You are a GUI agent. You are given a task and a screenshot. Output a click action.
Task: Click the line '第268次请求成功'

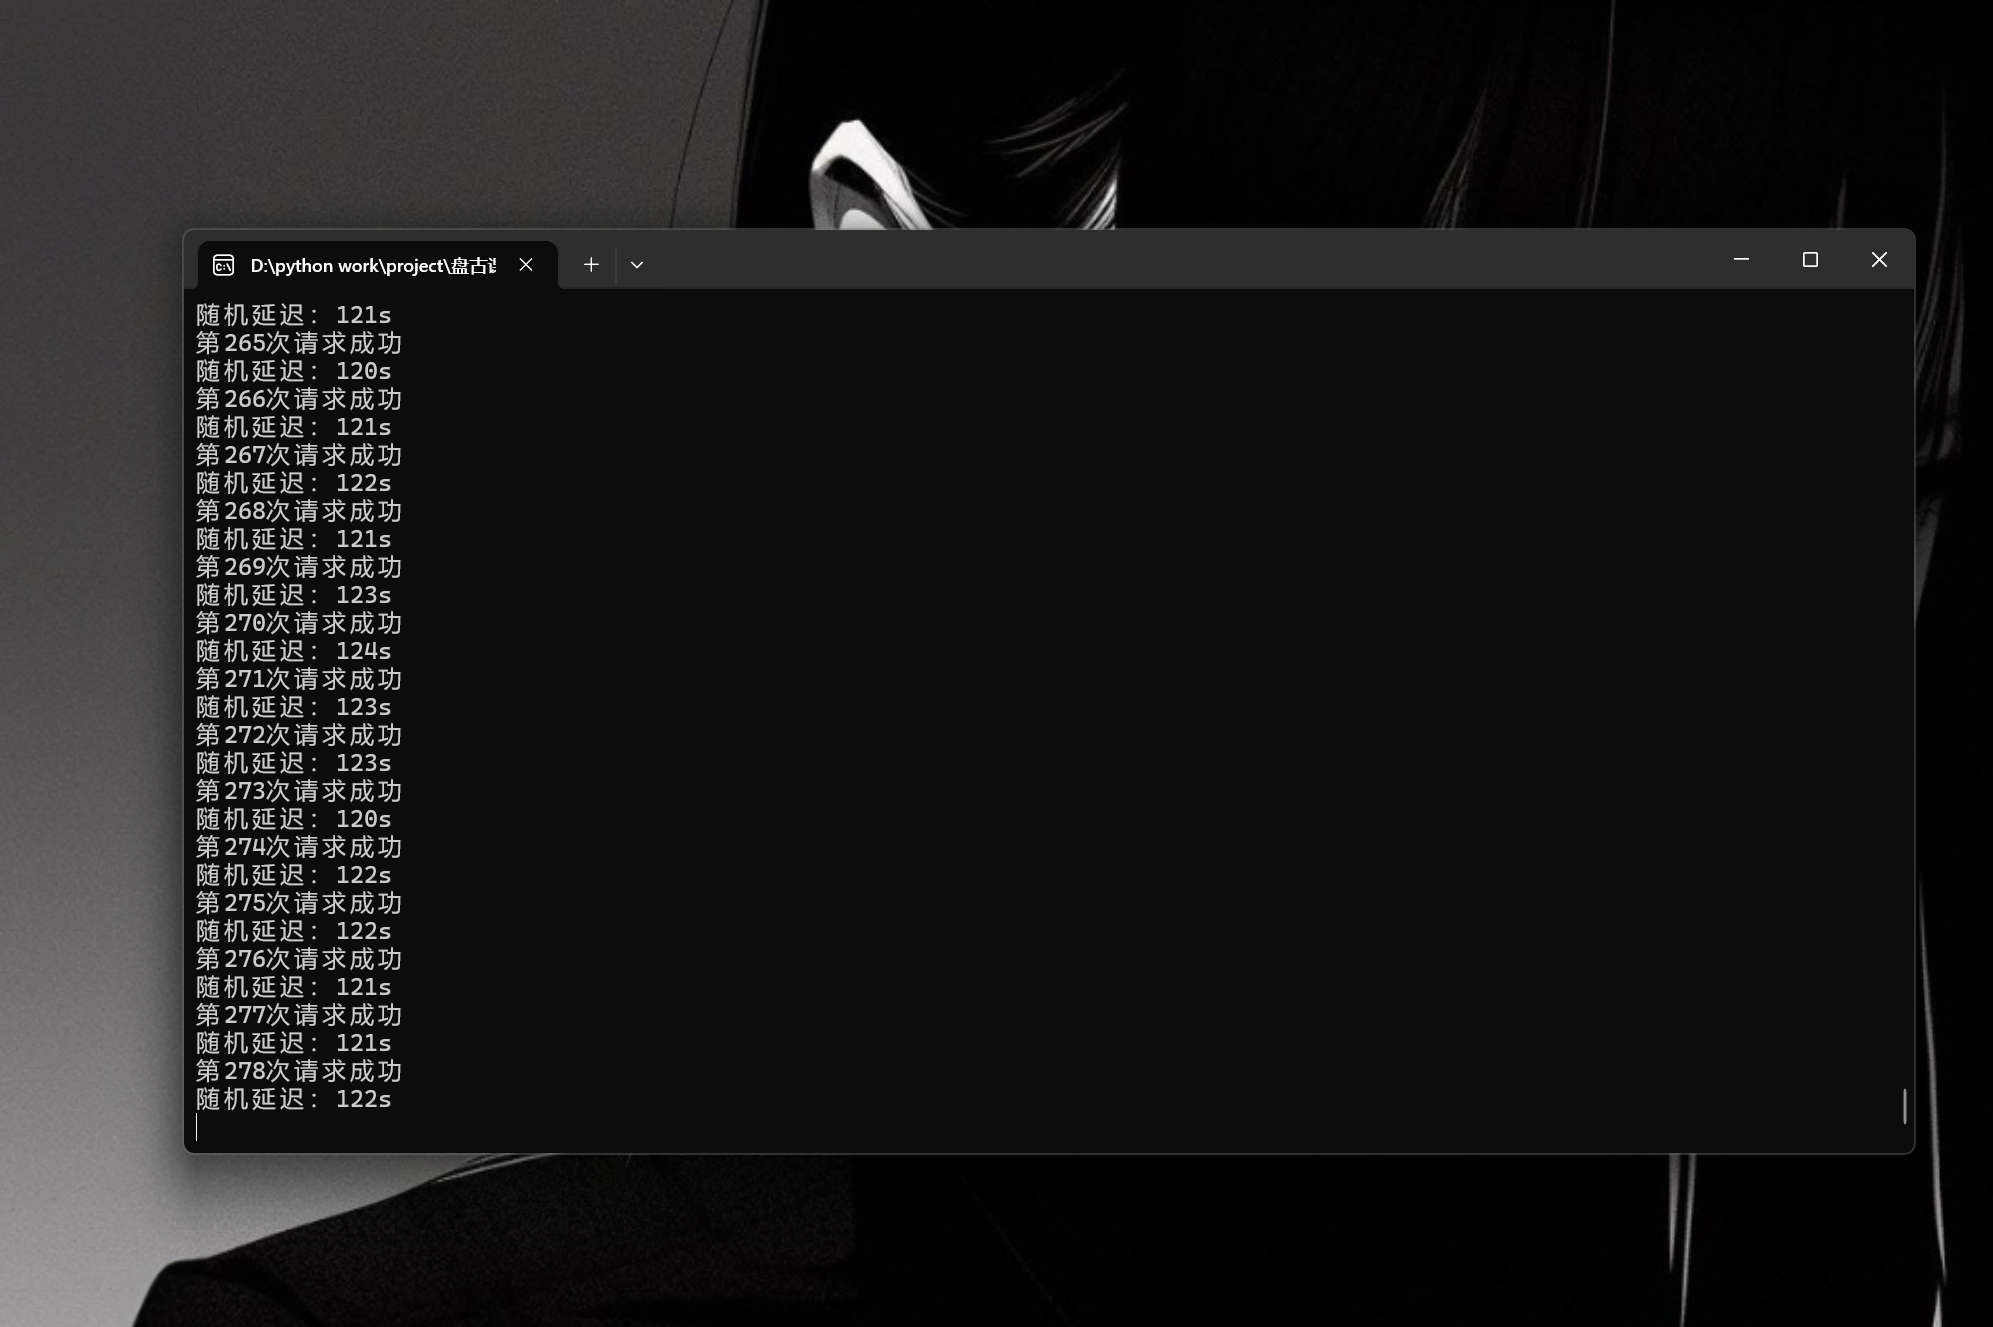point(298,512)
